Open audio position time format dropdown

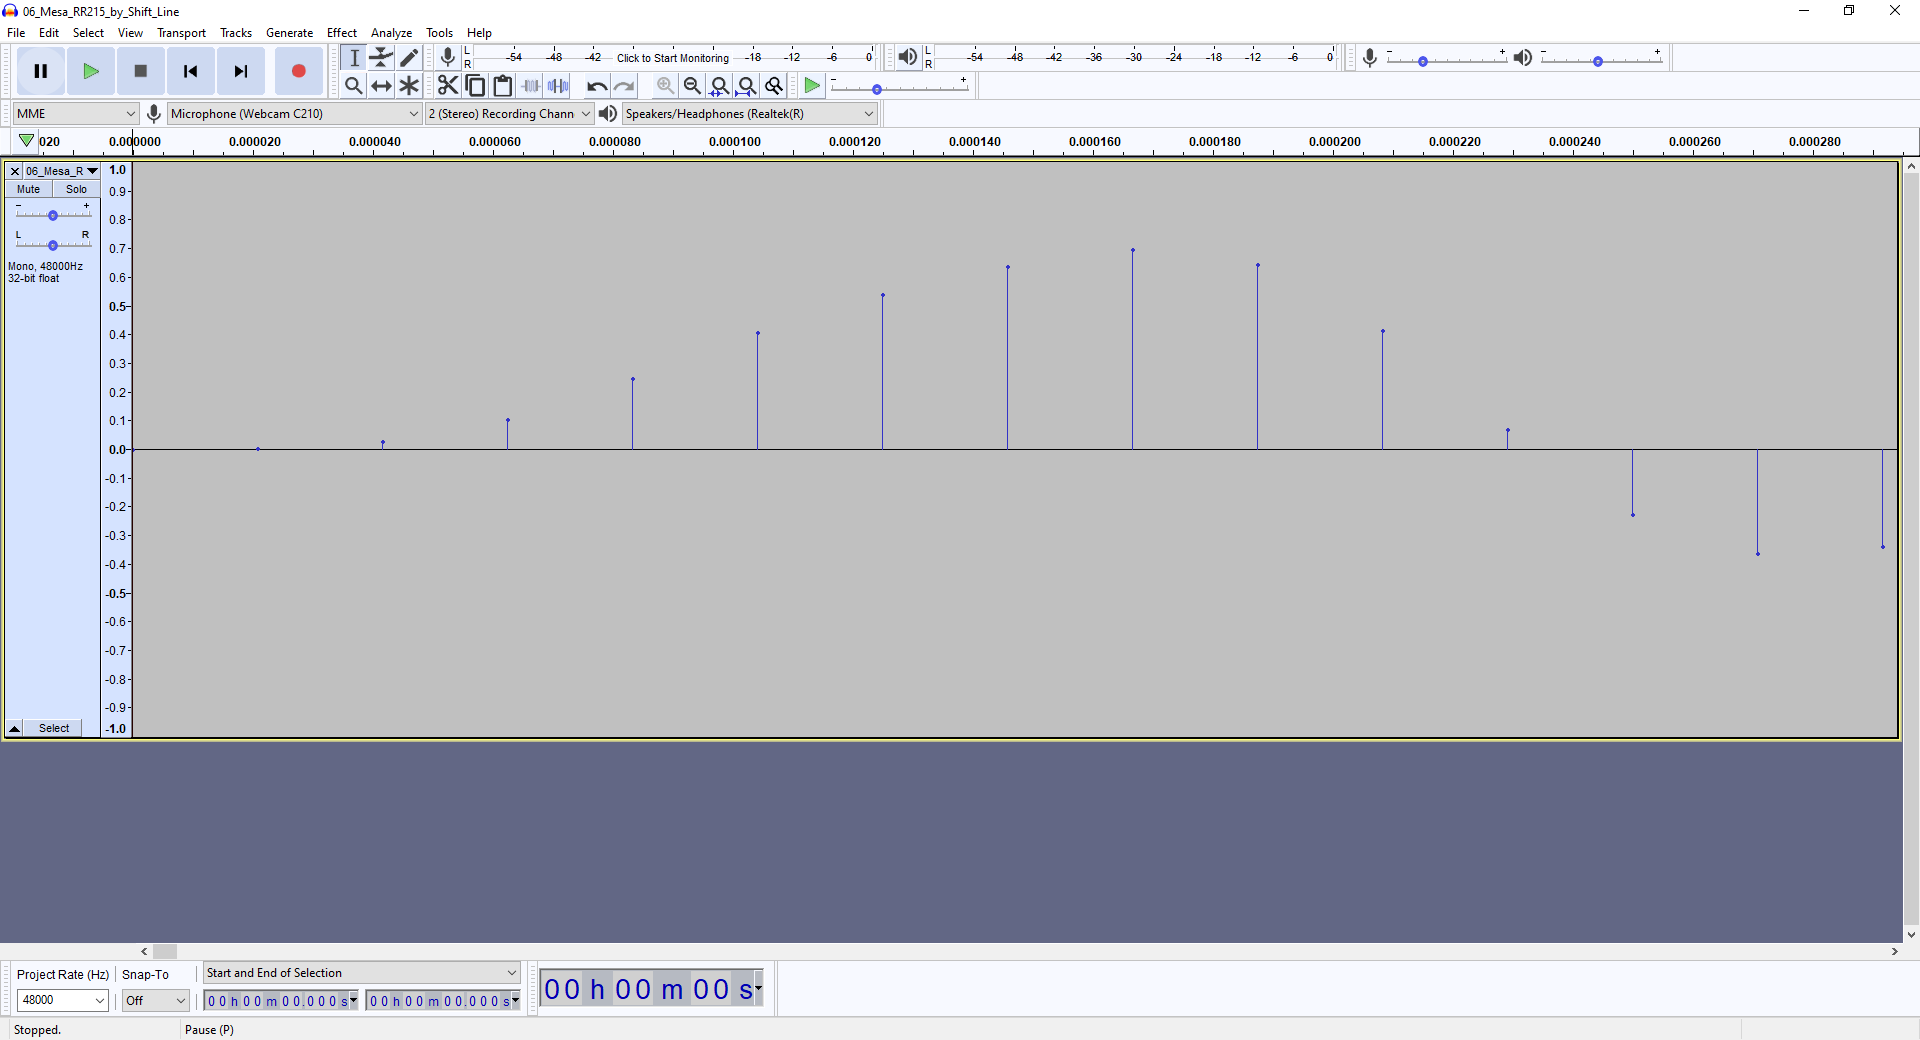tap(759, 989)
